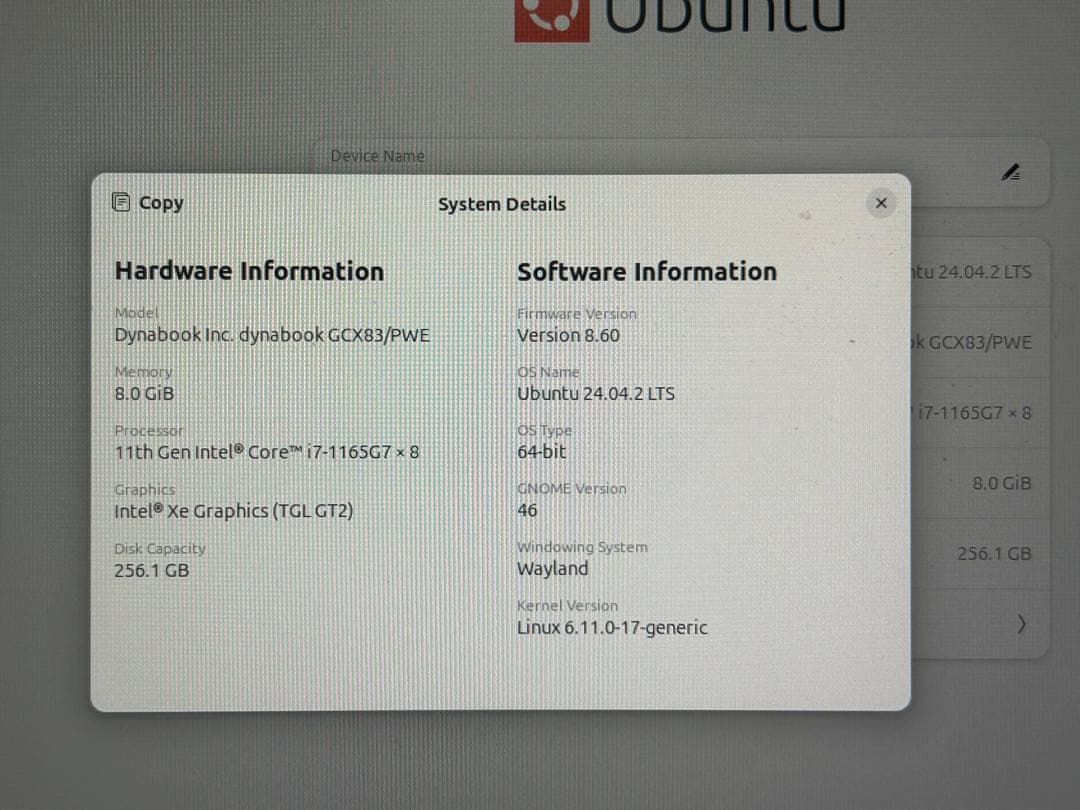Click the Copy button to copy system details

[147, 202]
